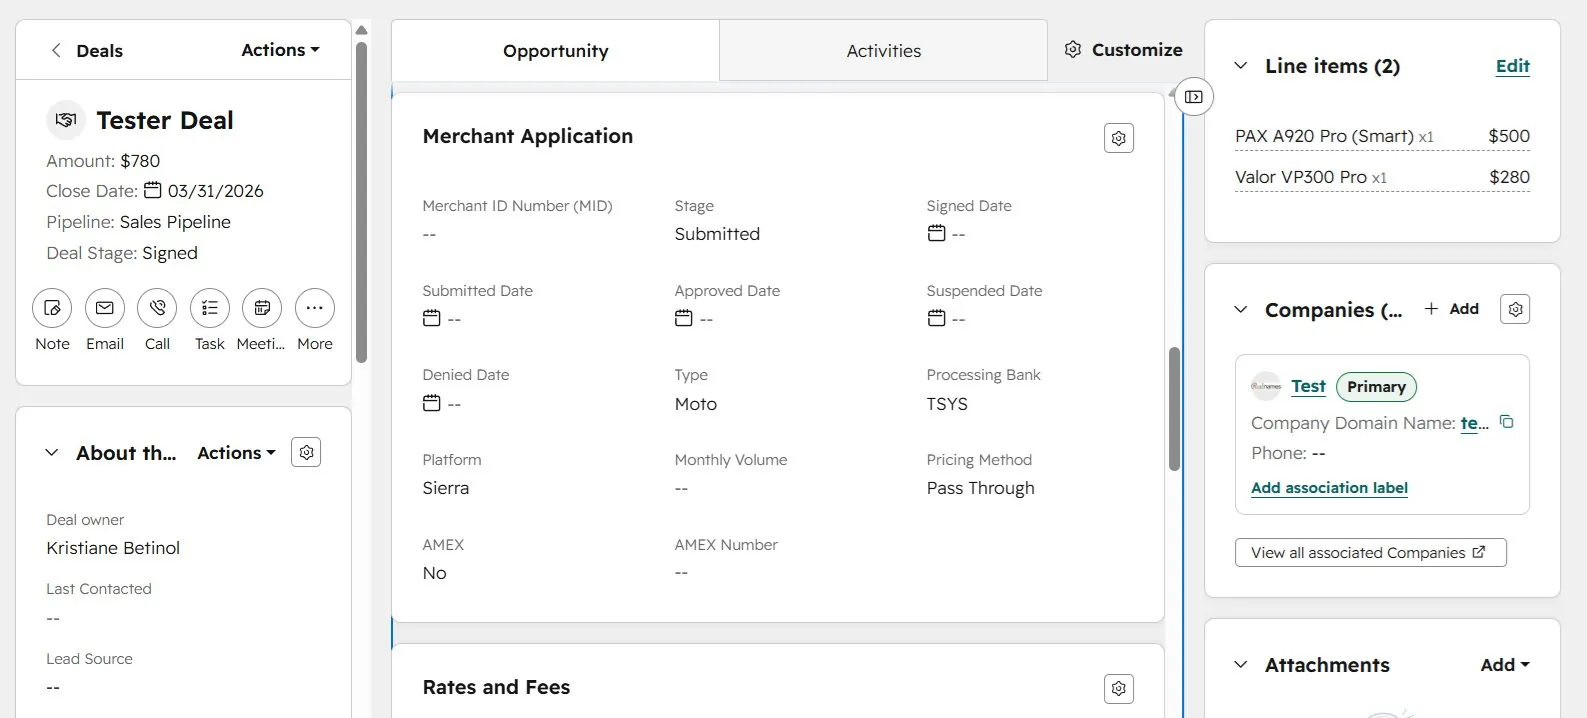Open the More actions ellipsis

tap(315, 308)
